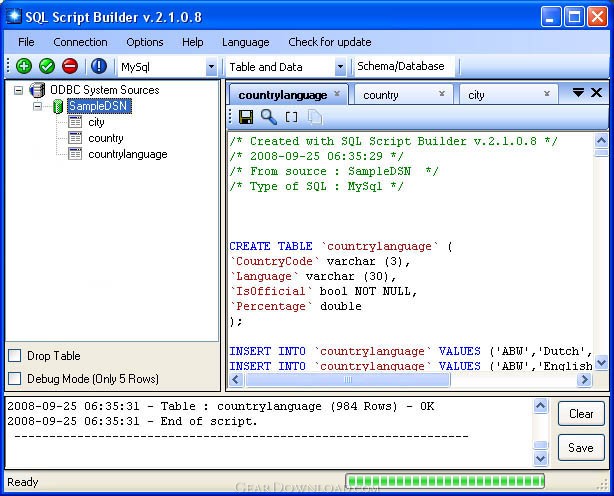Viewport: 614px width, 496px height.
Task: Select the city table in tree
Action: 96,122
